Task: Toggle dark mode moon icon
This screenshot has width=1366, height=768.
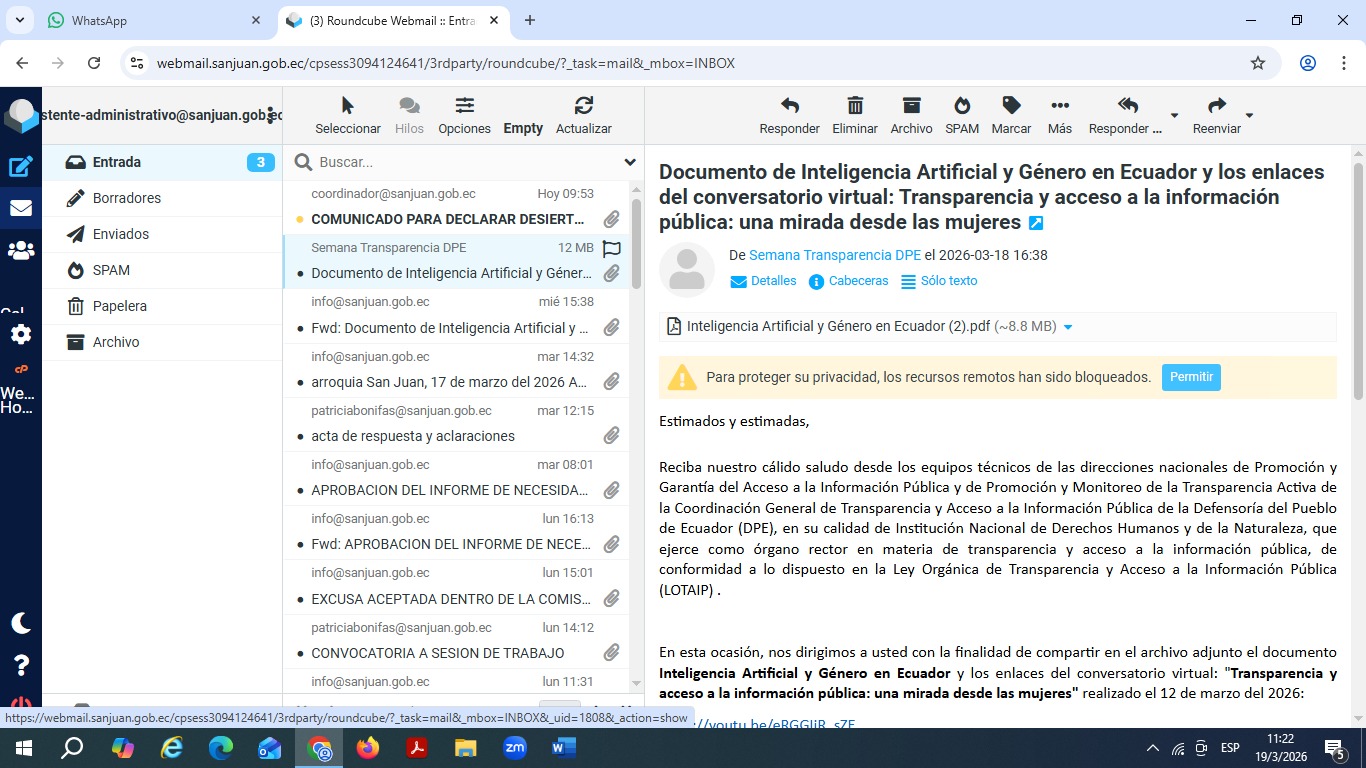Action: point(21,623)
